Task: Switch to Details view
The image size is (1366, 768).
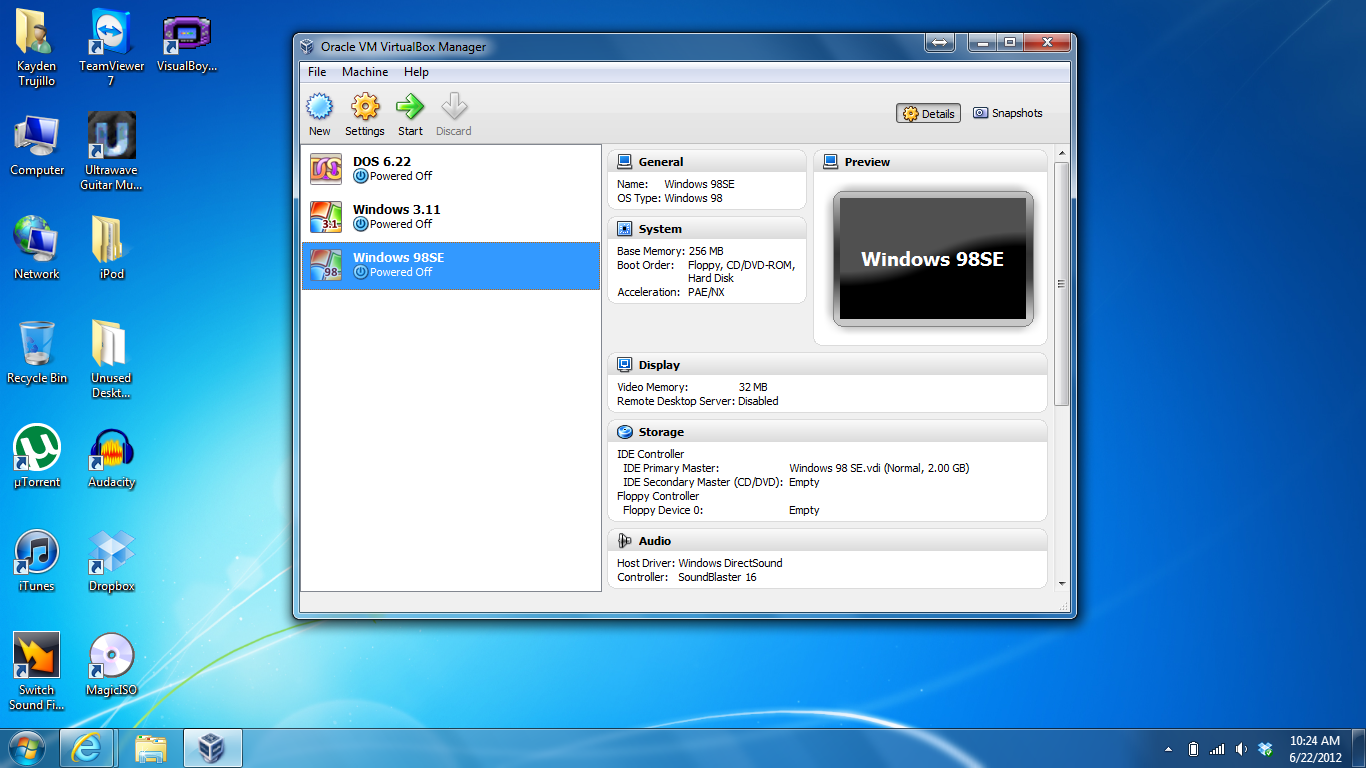Action: (x=928, y=114)
